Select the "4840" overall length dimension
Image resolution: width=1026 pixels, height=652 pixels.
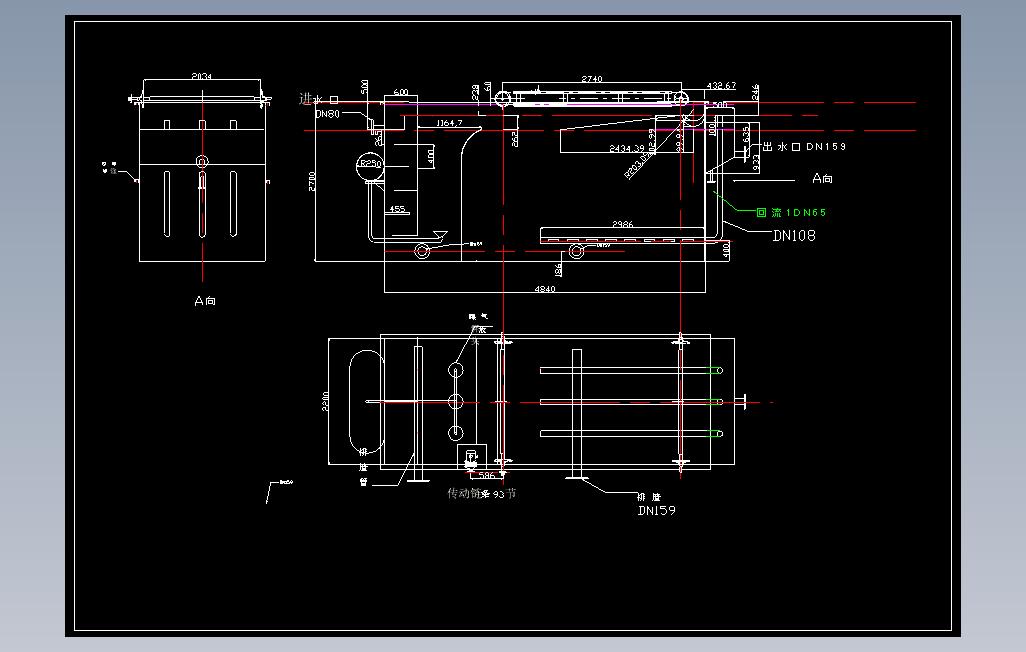point(545,289)
